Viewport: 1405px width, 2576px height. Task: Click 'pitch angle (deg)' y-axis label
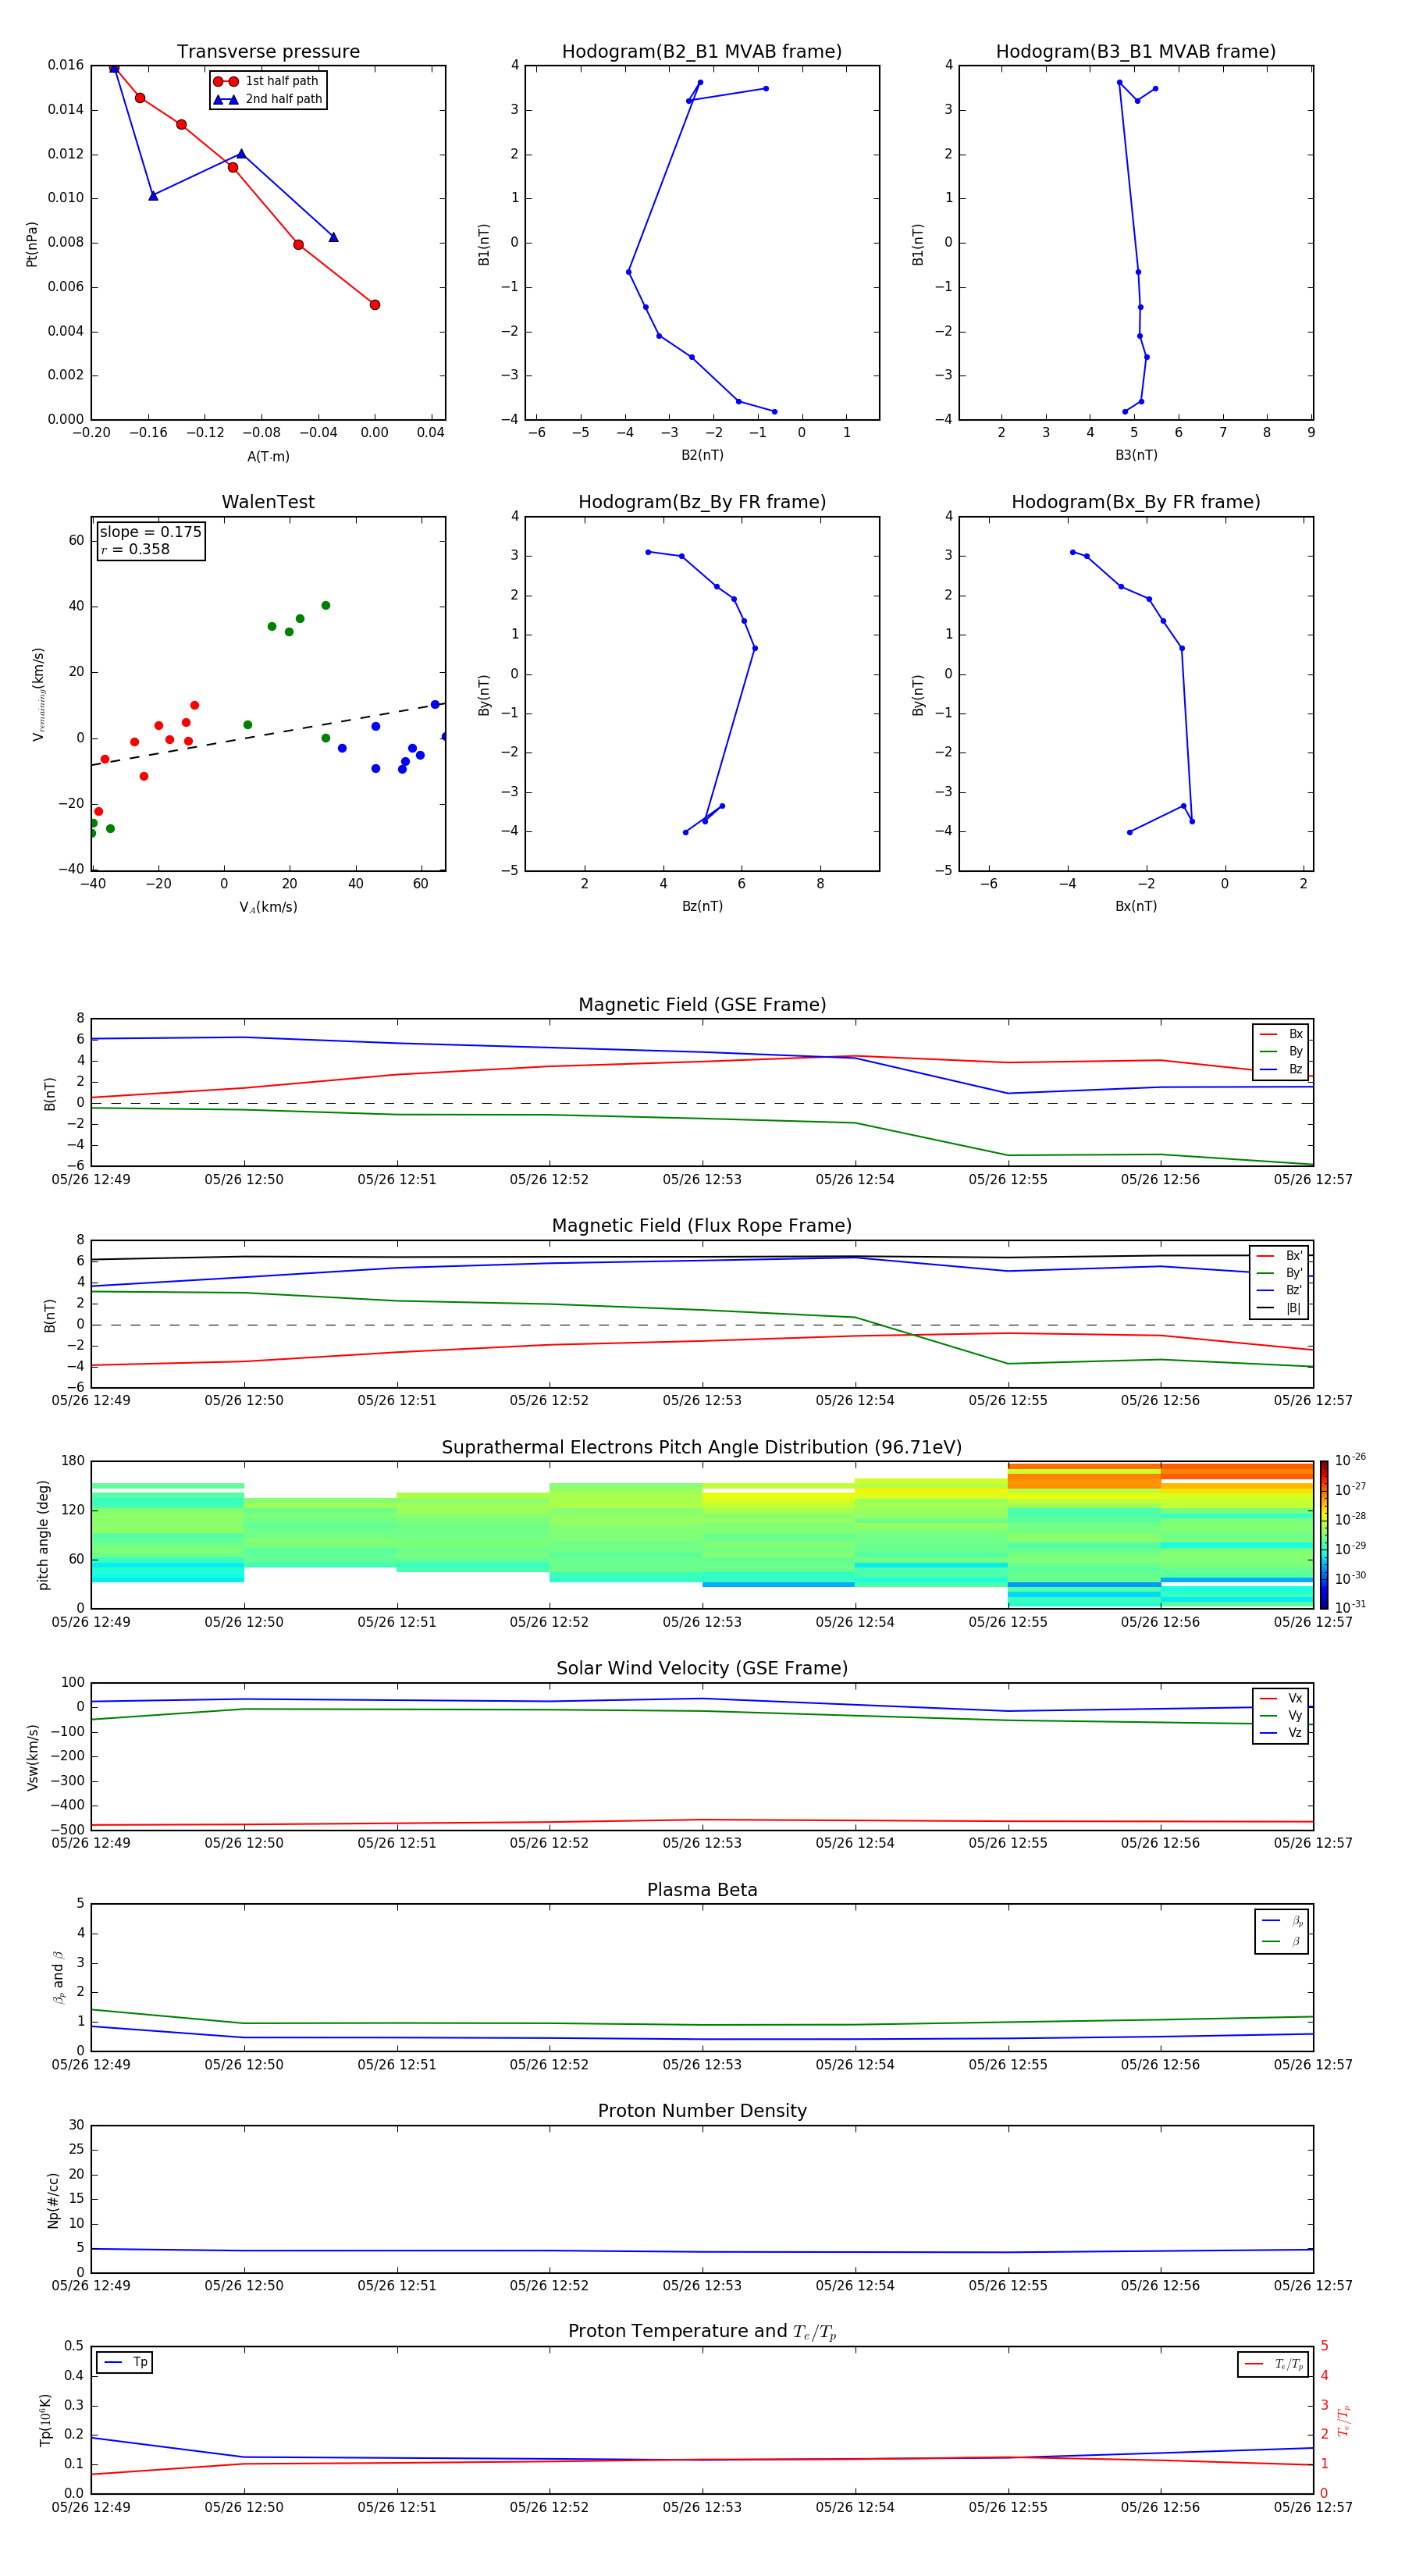point(43,1535)
